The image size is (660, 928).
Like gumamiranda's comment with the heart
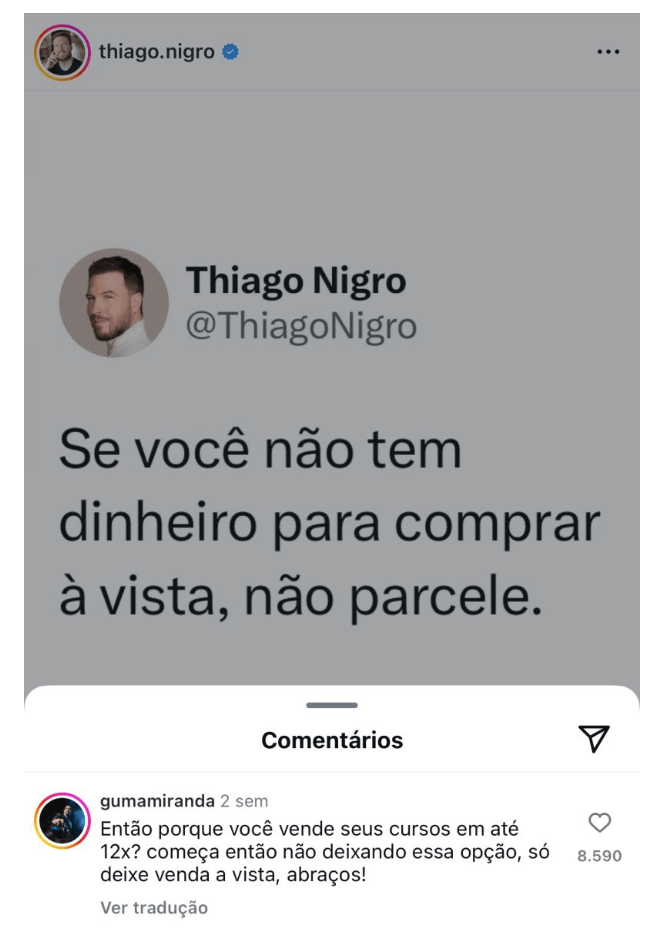click(x=599, y=822)
